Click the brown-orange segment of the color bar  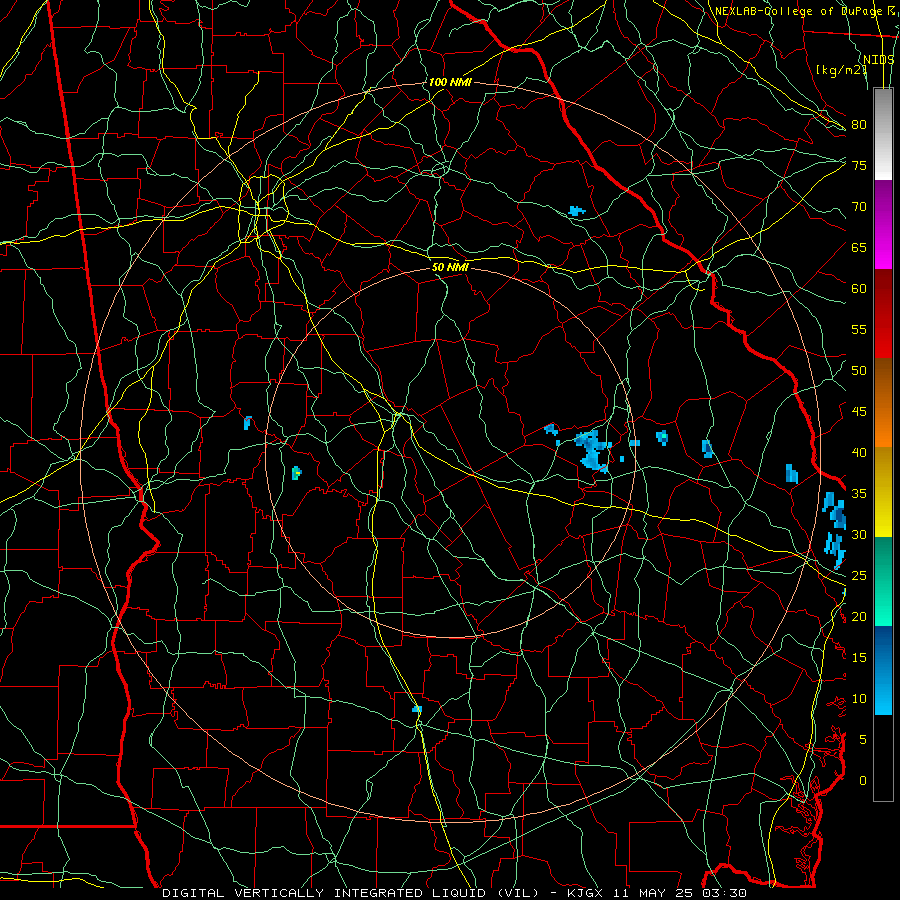pyautogui.click(x=883, y=403)
